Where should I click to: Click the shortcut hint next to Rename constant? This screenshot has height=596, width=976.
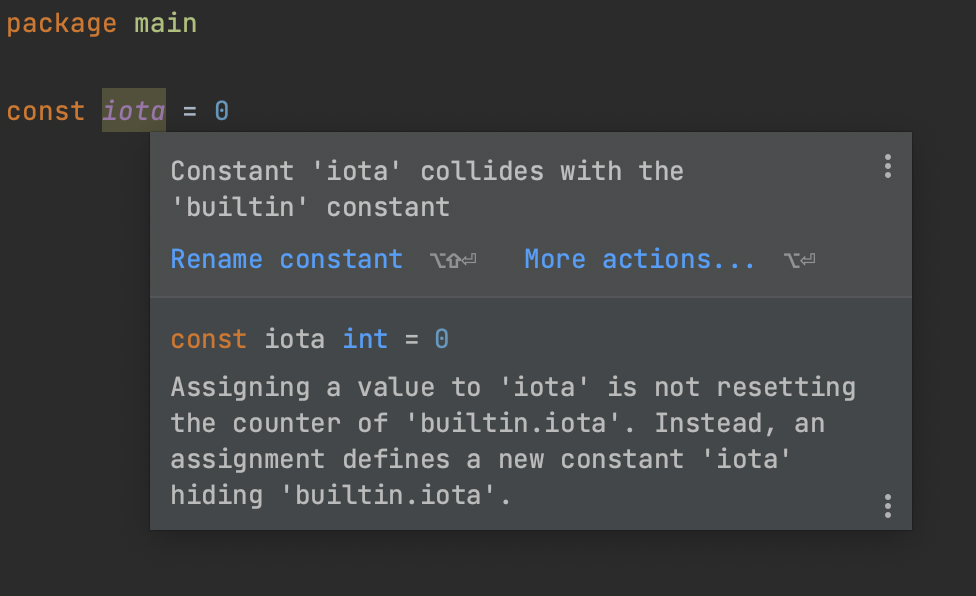click(x=451, y=259)
